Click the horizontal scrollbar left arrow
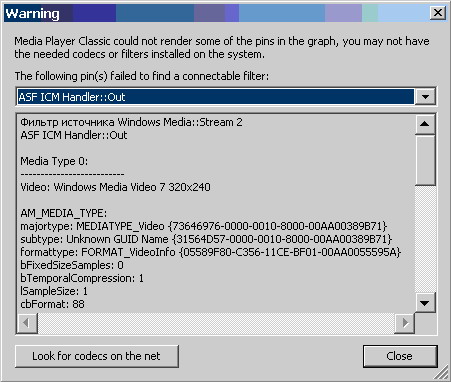This screenshot has width=451, height=382. click(x=27, y=323)
